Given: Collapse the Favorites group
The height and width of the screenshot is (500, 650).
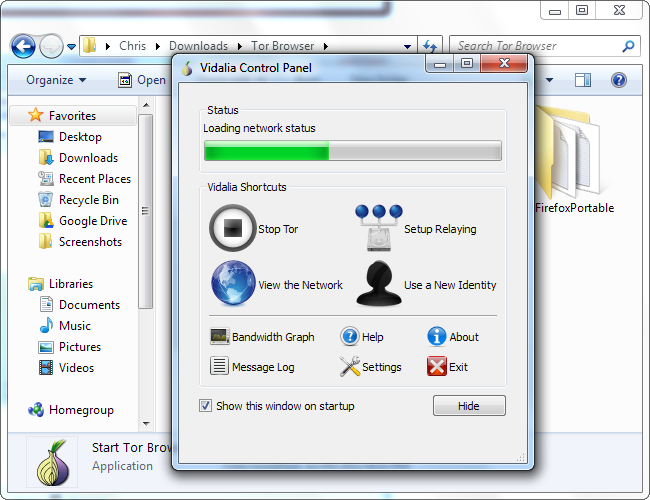Looking at the screenshot, I should coord(72,116).
